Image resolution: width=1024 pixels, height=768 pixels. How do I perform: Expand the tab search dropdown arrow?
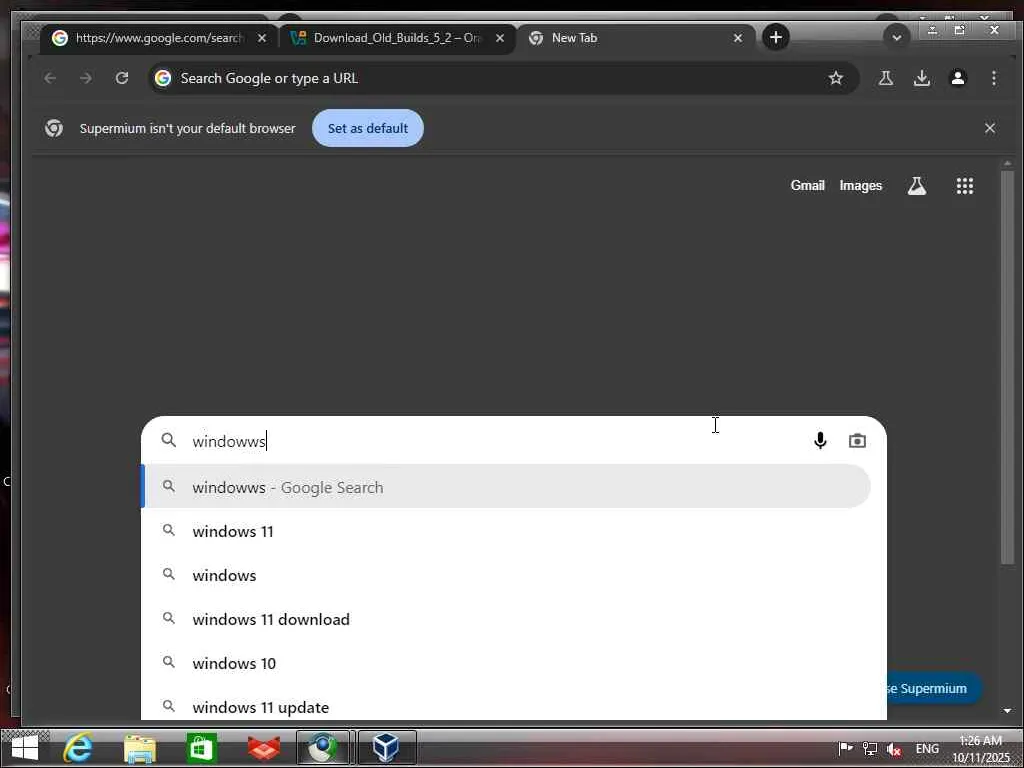[896, 38]
